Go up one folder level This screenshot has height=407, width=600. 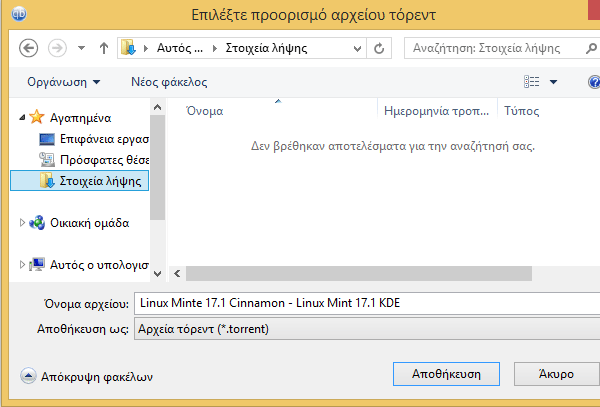click(104, 48)
